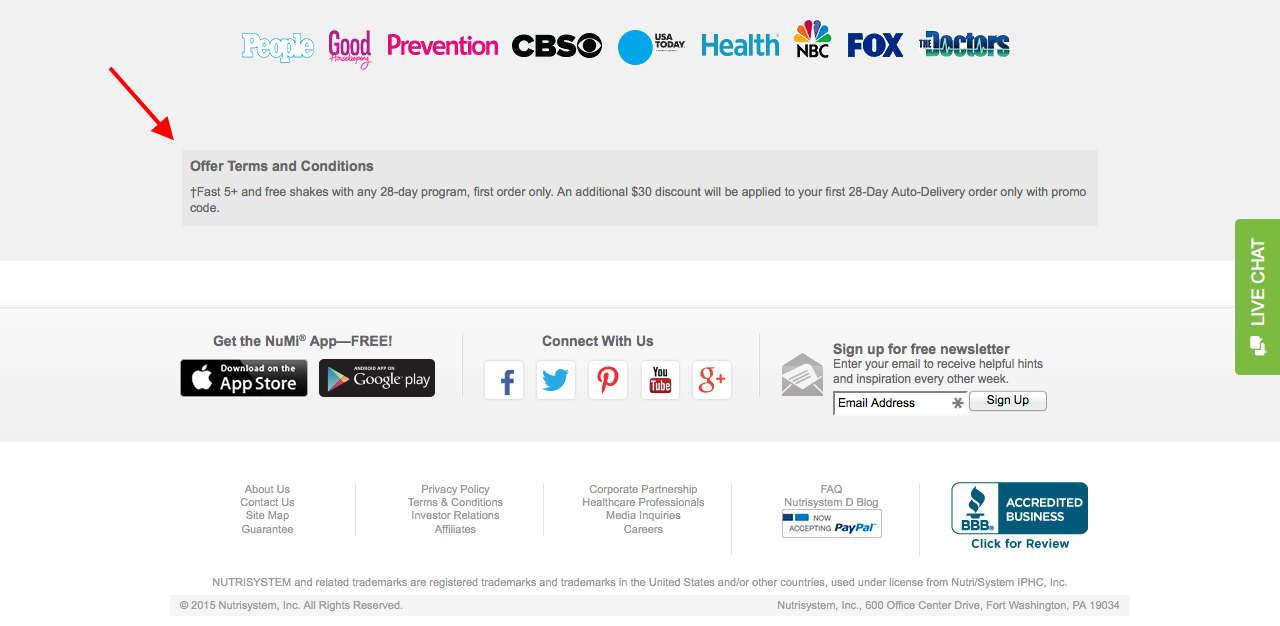This screenshot has height=626, width=1280.
Task: Open the Twitter bird icon
Action: coord(556,380)
